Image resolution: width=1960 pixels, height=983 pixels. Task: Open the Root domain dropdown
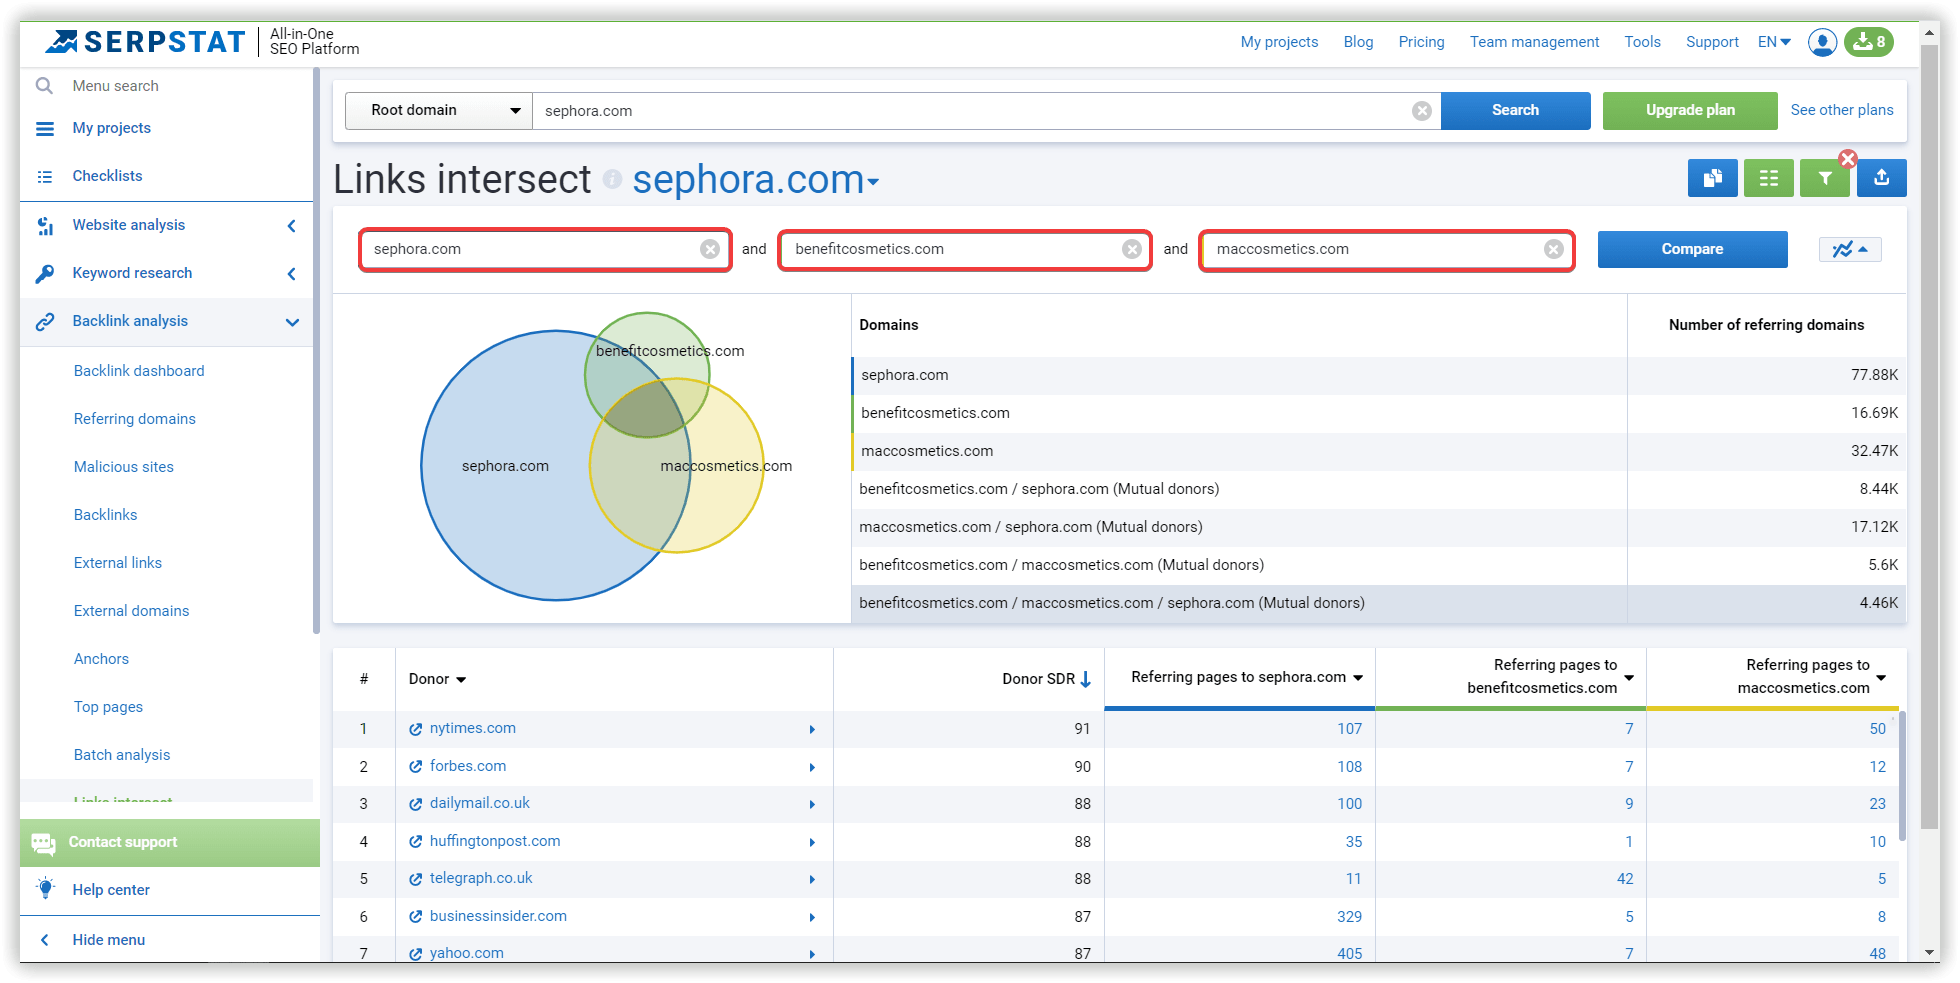click(439, 110)
